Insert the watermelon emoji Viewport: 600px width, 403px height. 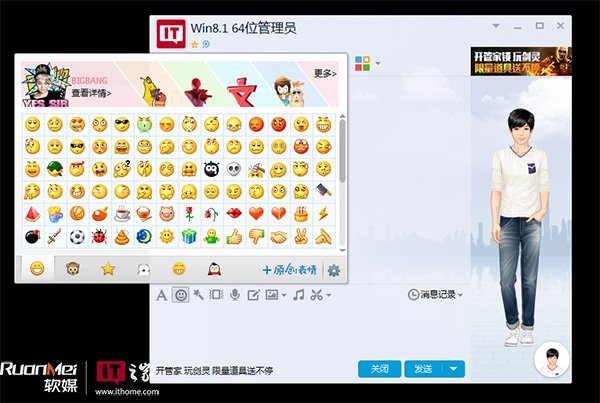[33, 214]
